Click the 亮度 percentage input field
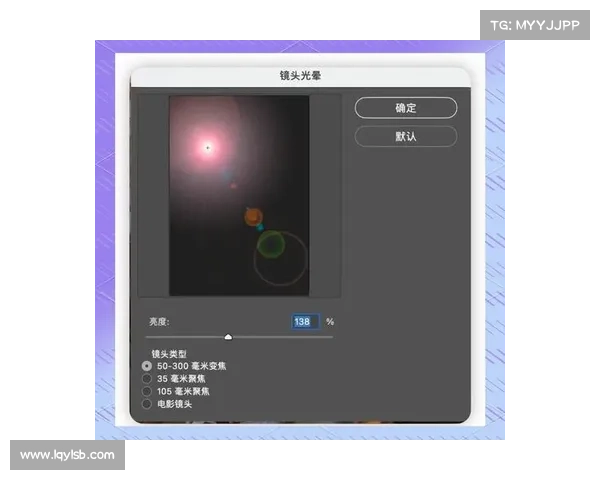Viewport: 600px width, 480px height. point(305,322)
